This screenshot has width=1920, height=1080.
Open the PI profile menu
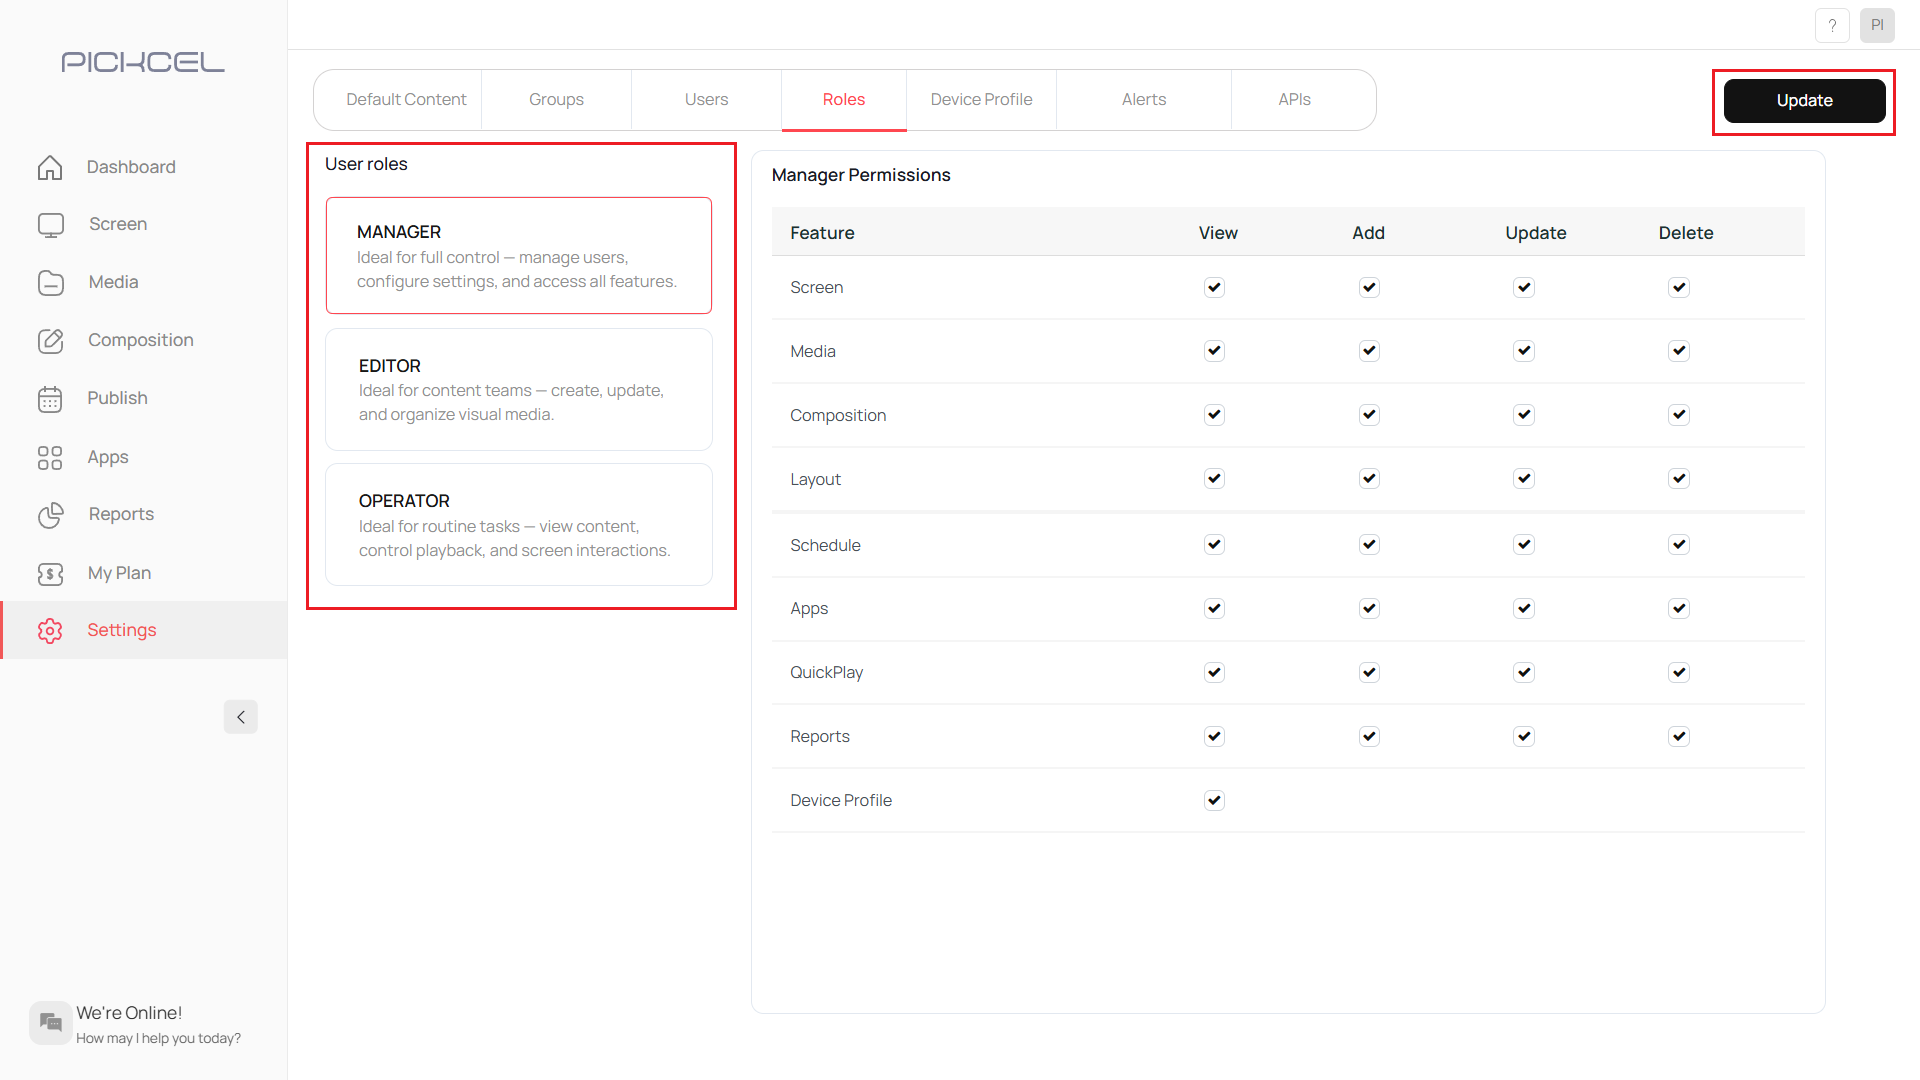tap(1877, 25)
